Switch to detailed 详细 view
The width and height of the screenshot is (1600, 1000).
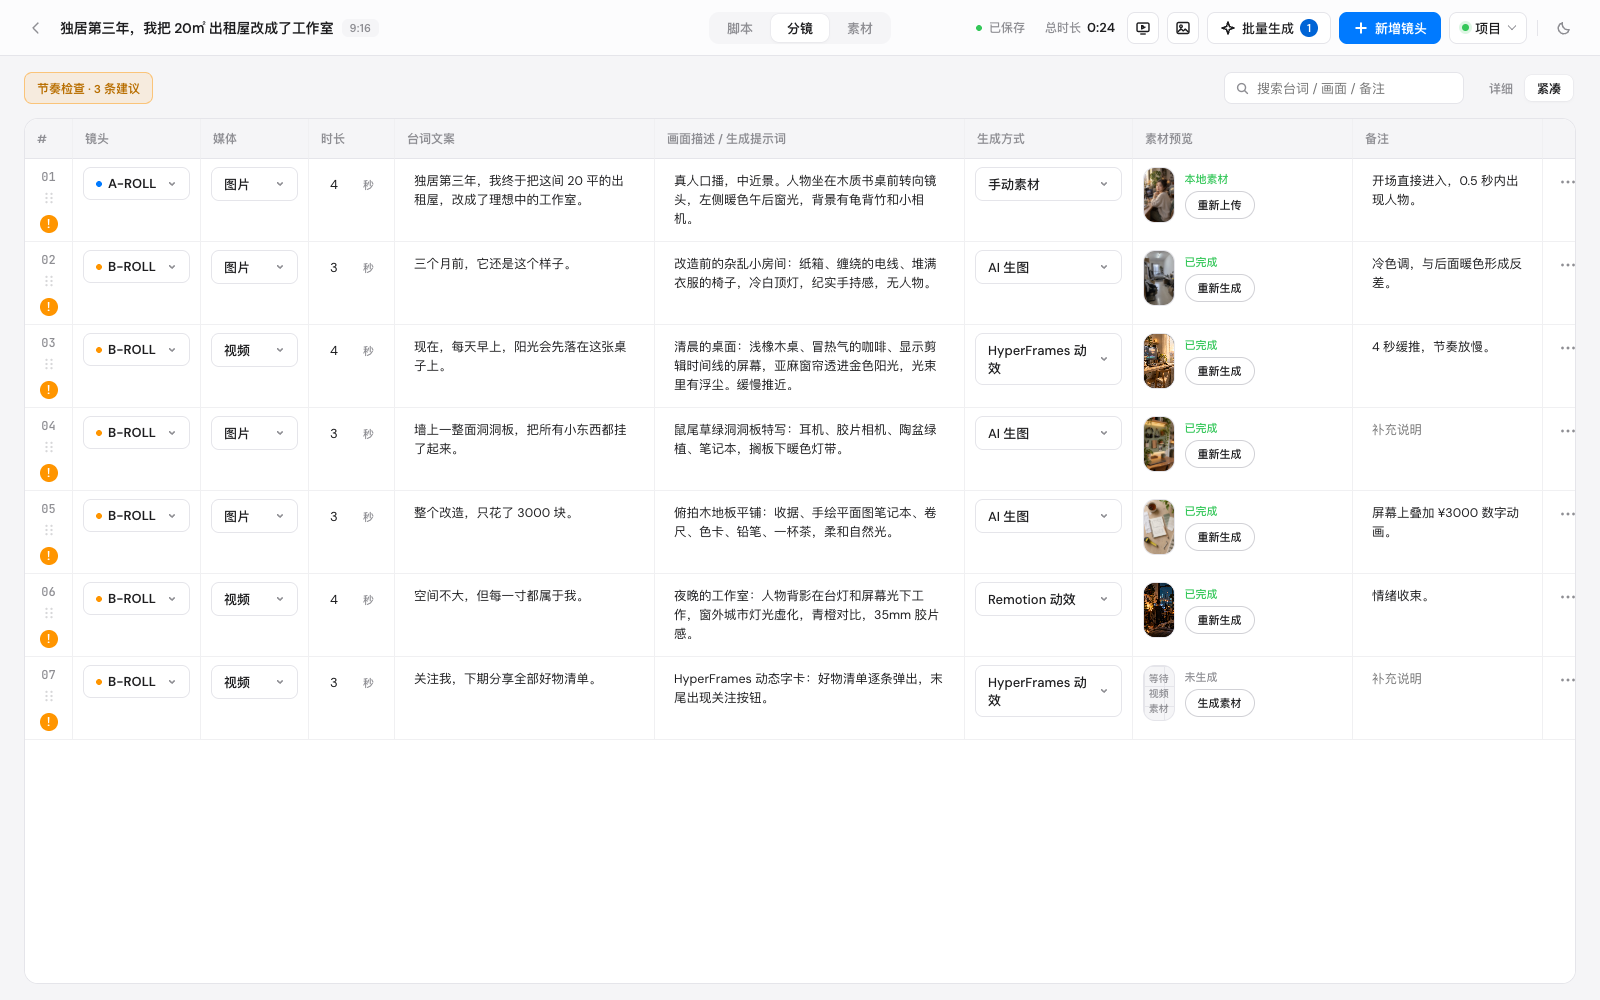coord(1500,89)
